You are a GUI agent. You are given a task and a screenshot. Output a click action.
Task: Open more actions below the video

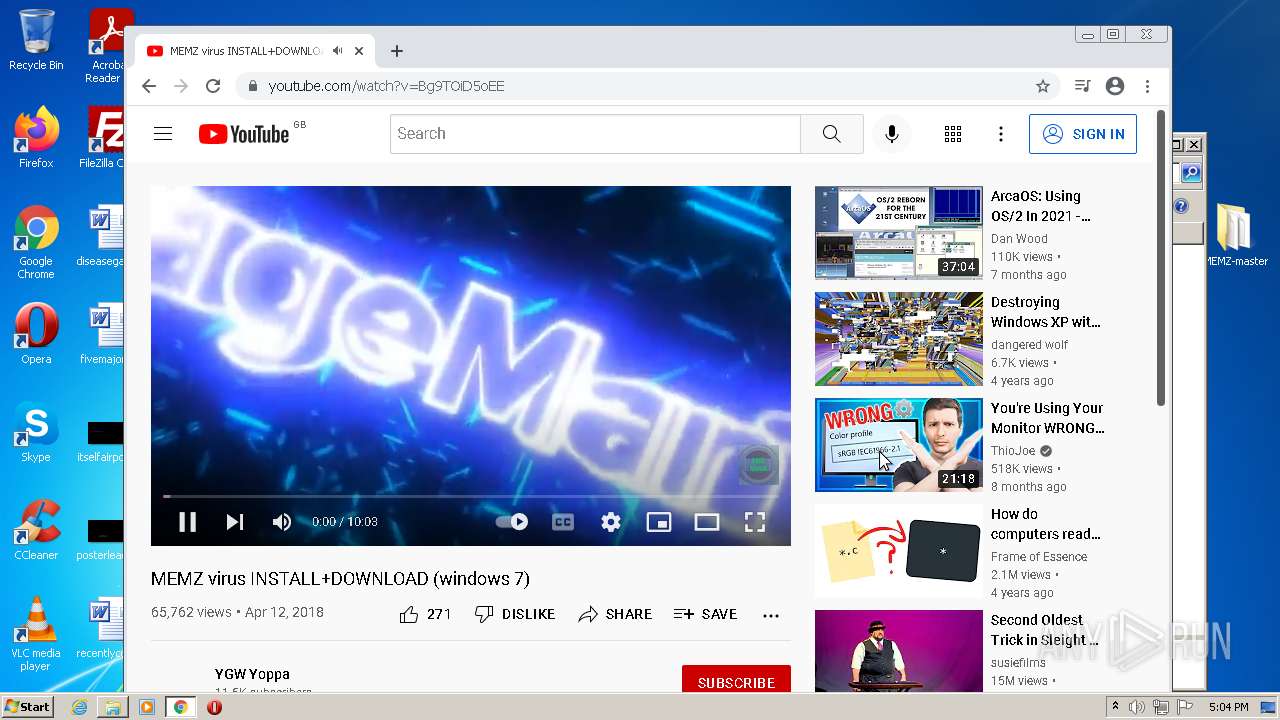771,615
